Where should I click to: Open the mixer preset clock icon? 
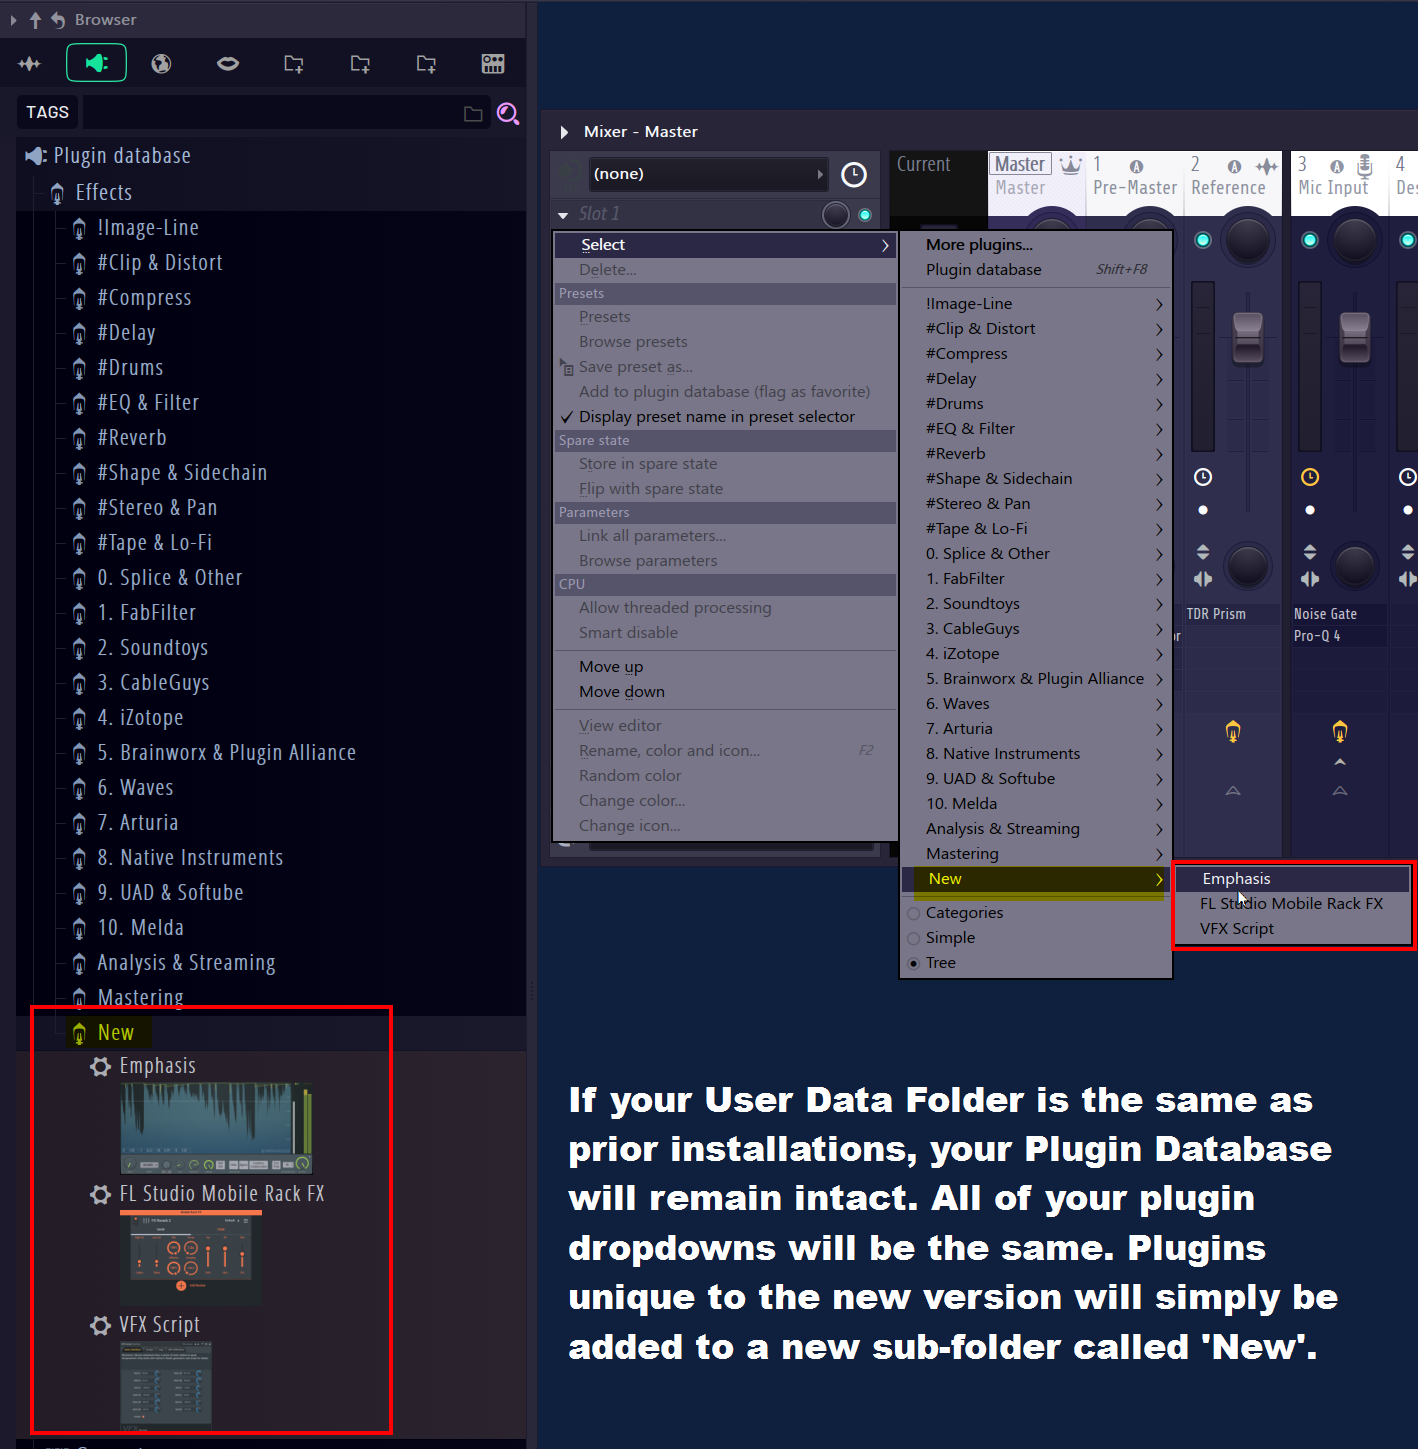(853, 175)
